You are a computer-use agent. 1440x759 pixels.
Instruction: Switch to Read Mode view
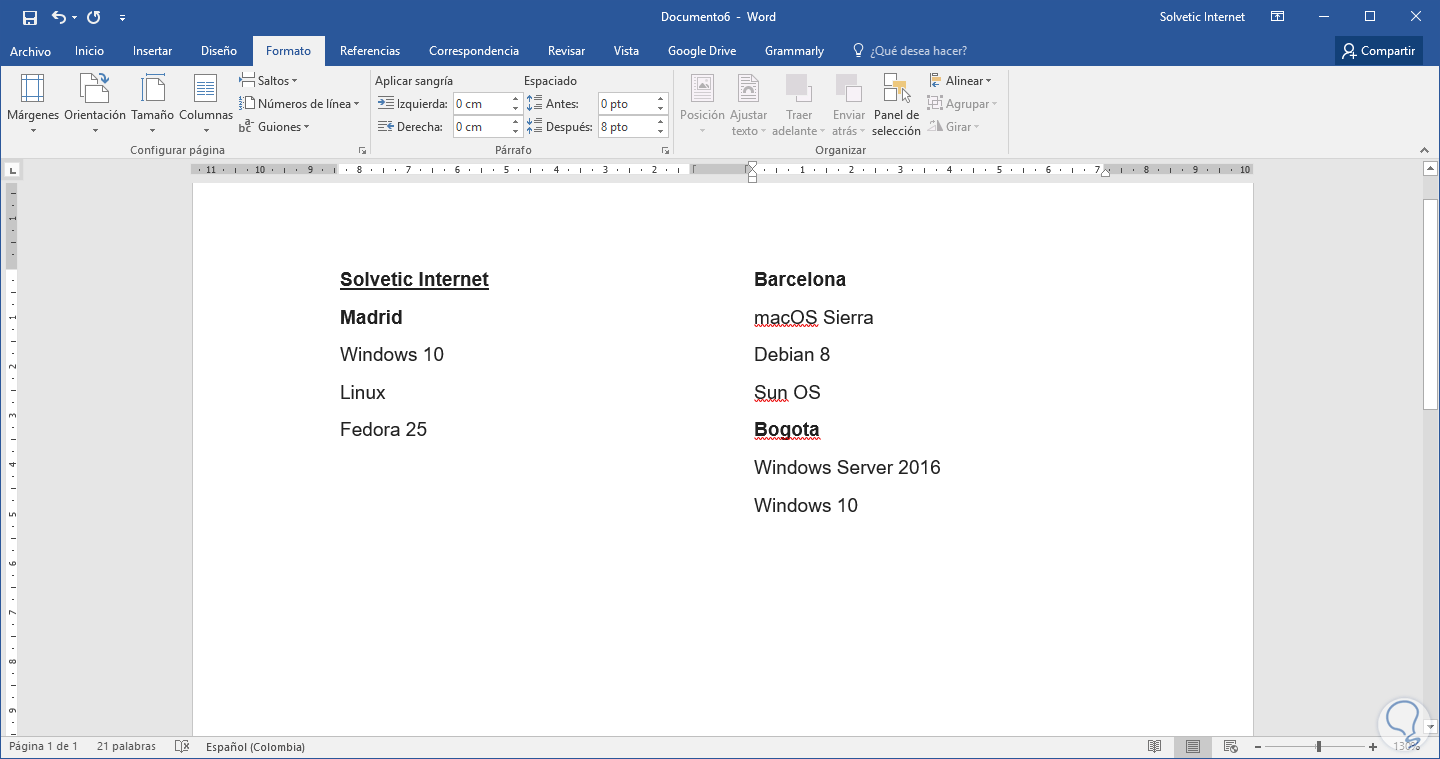point(1155,747)
